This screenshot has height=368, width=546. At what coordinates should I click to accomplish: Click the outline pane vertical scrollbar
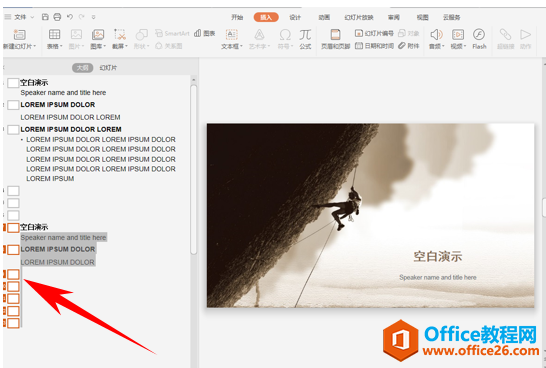tap(194, 169)
